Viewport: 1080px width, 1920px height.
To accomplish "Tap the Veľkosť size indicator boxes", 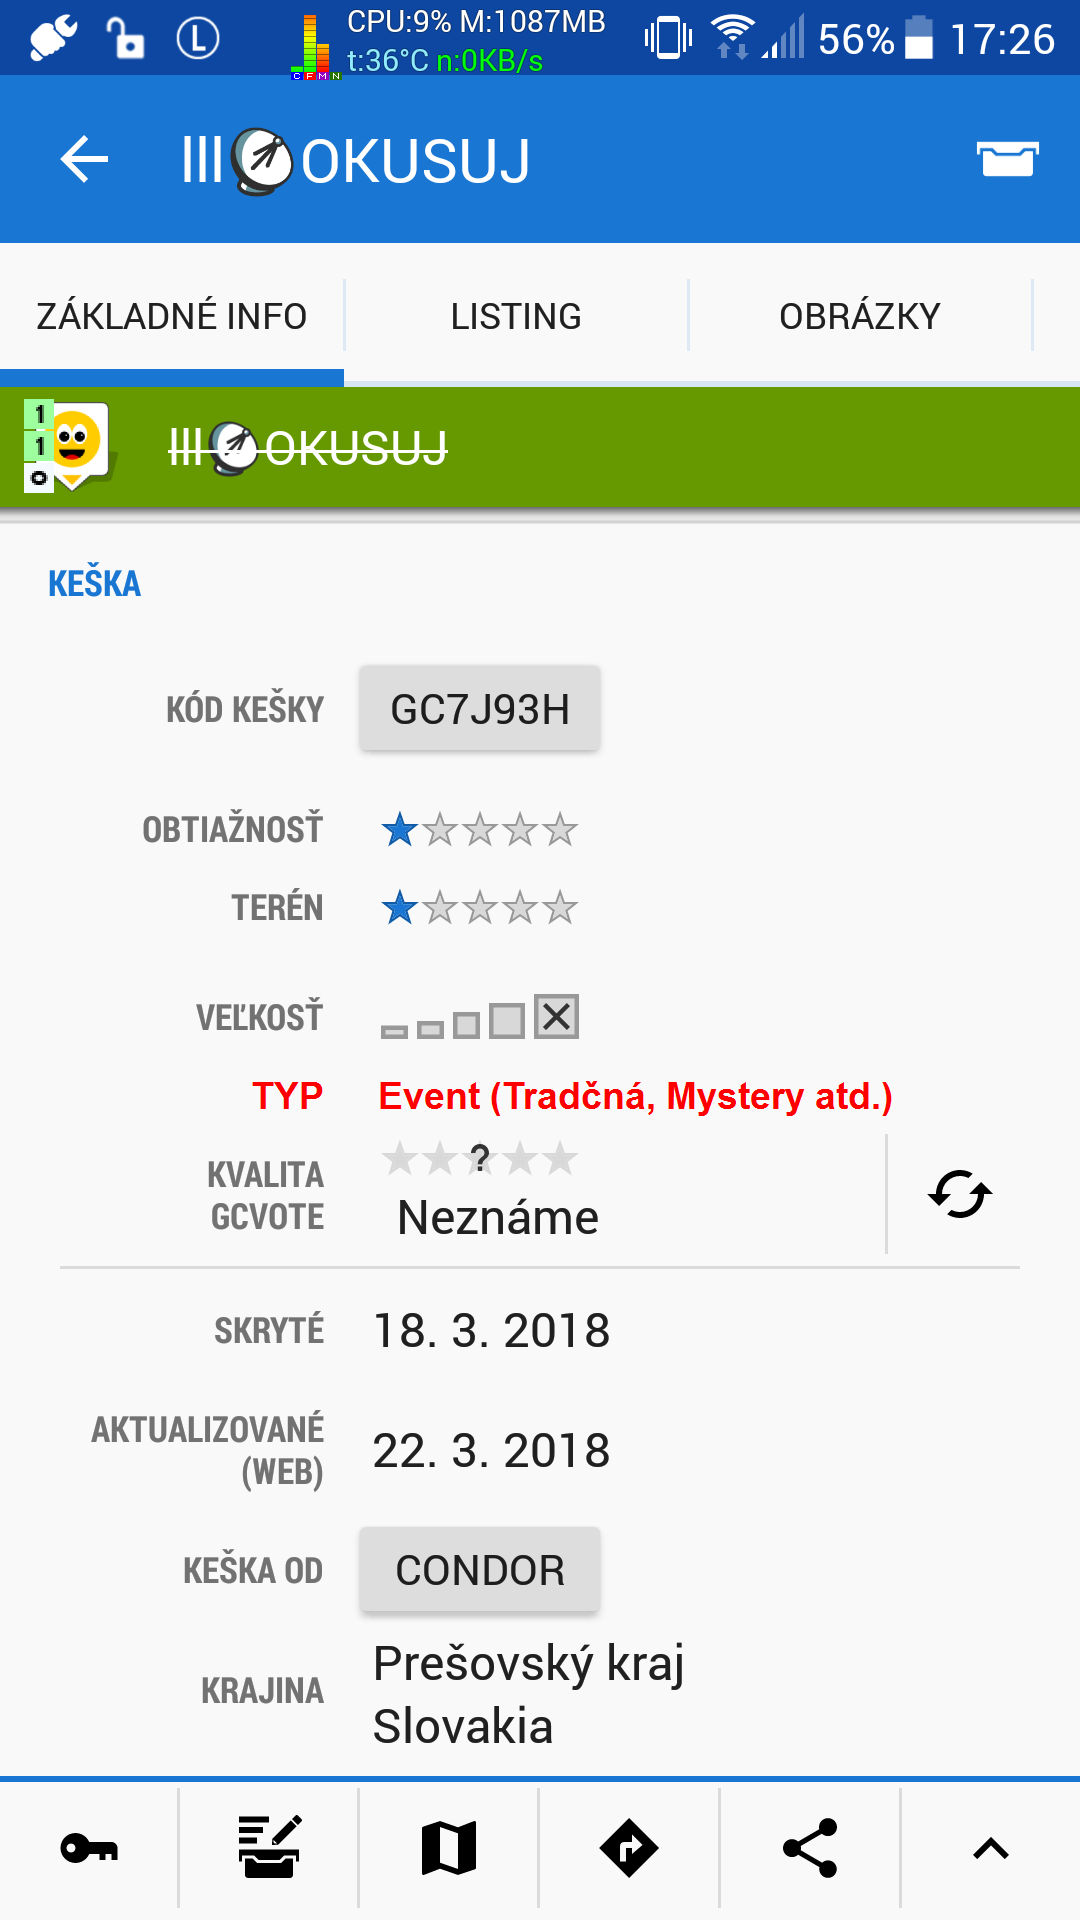I will point(480,1018).
